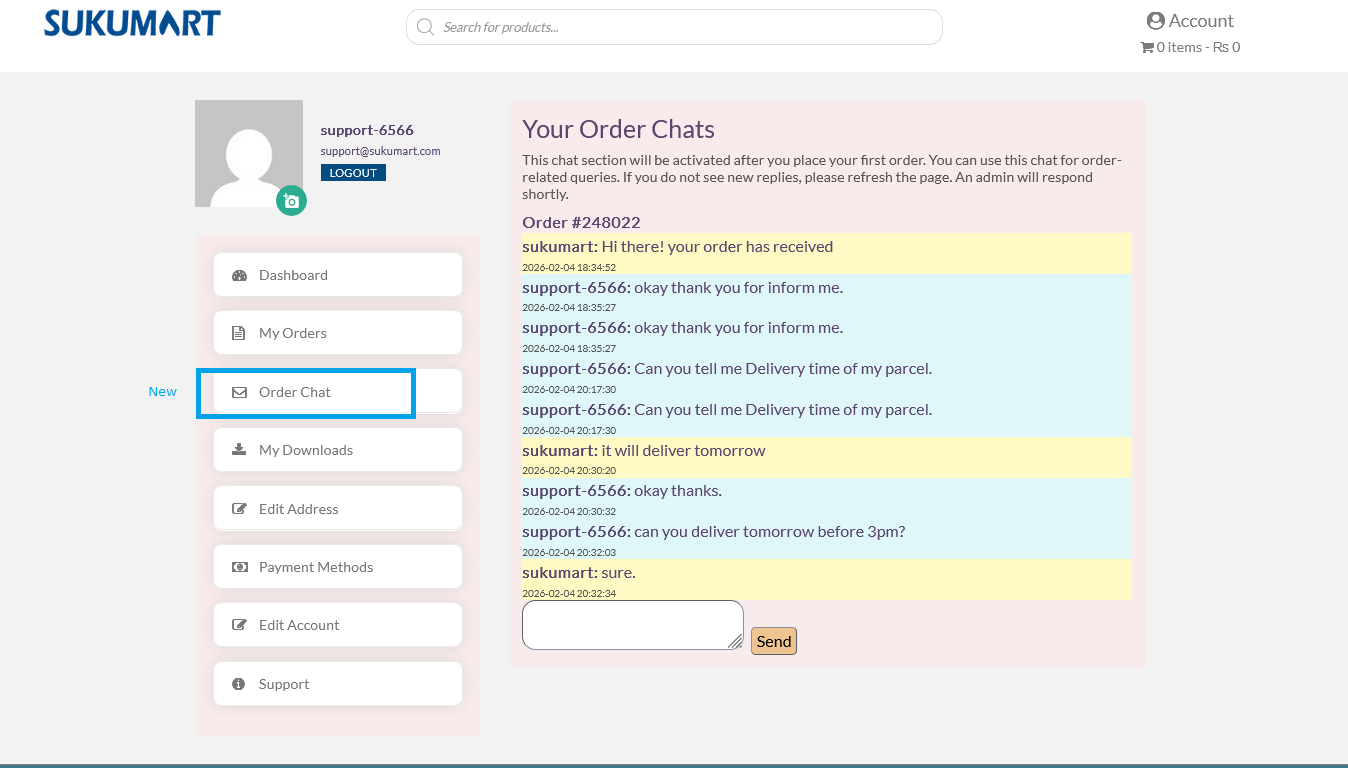Image resolution: width=1348 pixels, height=768 pixels.
Task: Click the Payment Methods money icon
Action: (x=239, y=567)
